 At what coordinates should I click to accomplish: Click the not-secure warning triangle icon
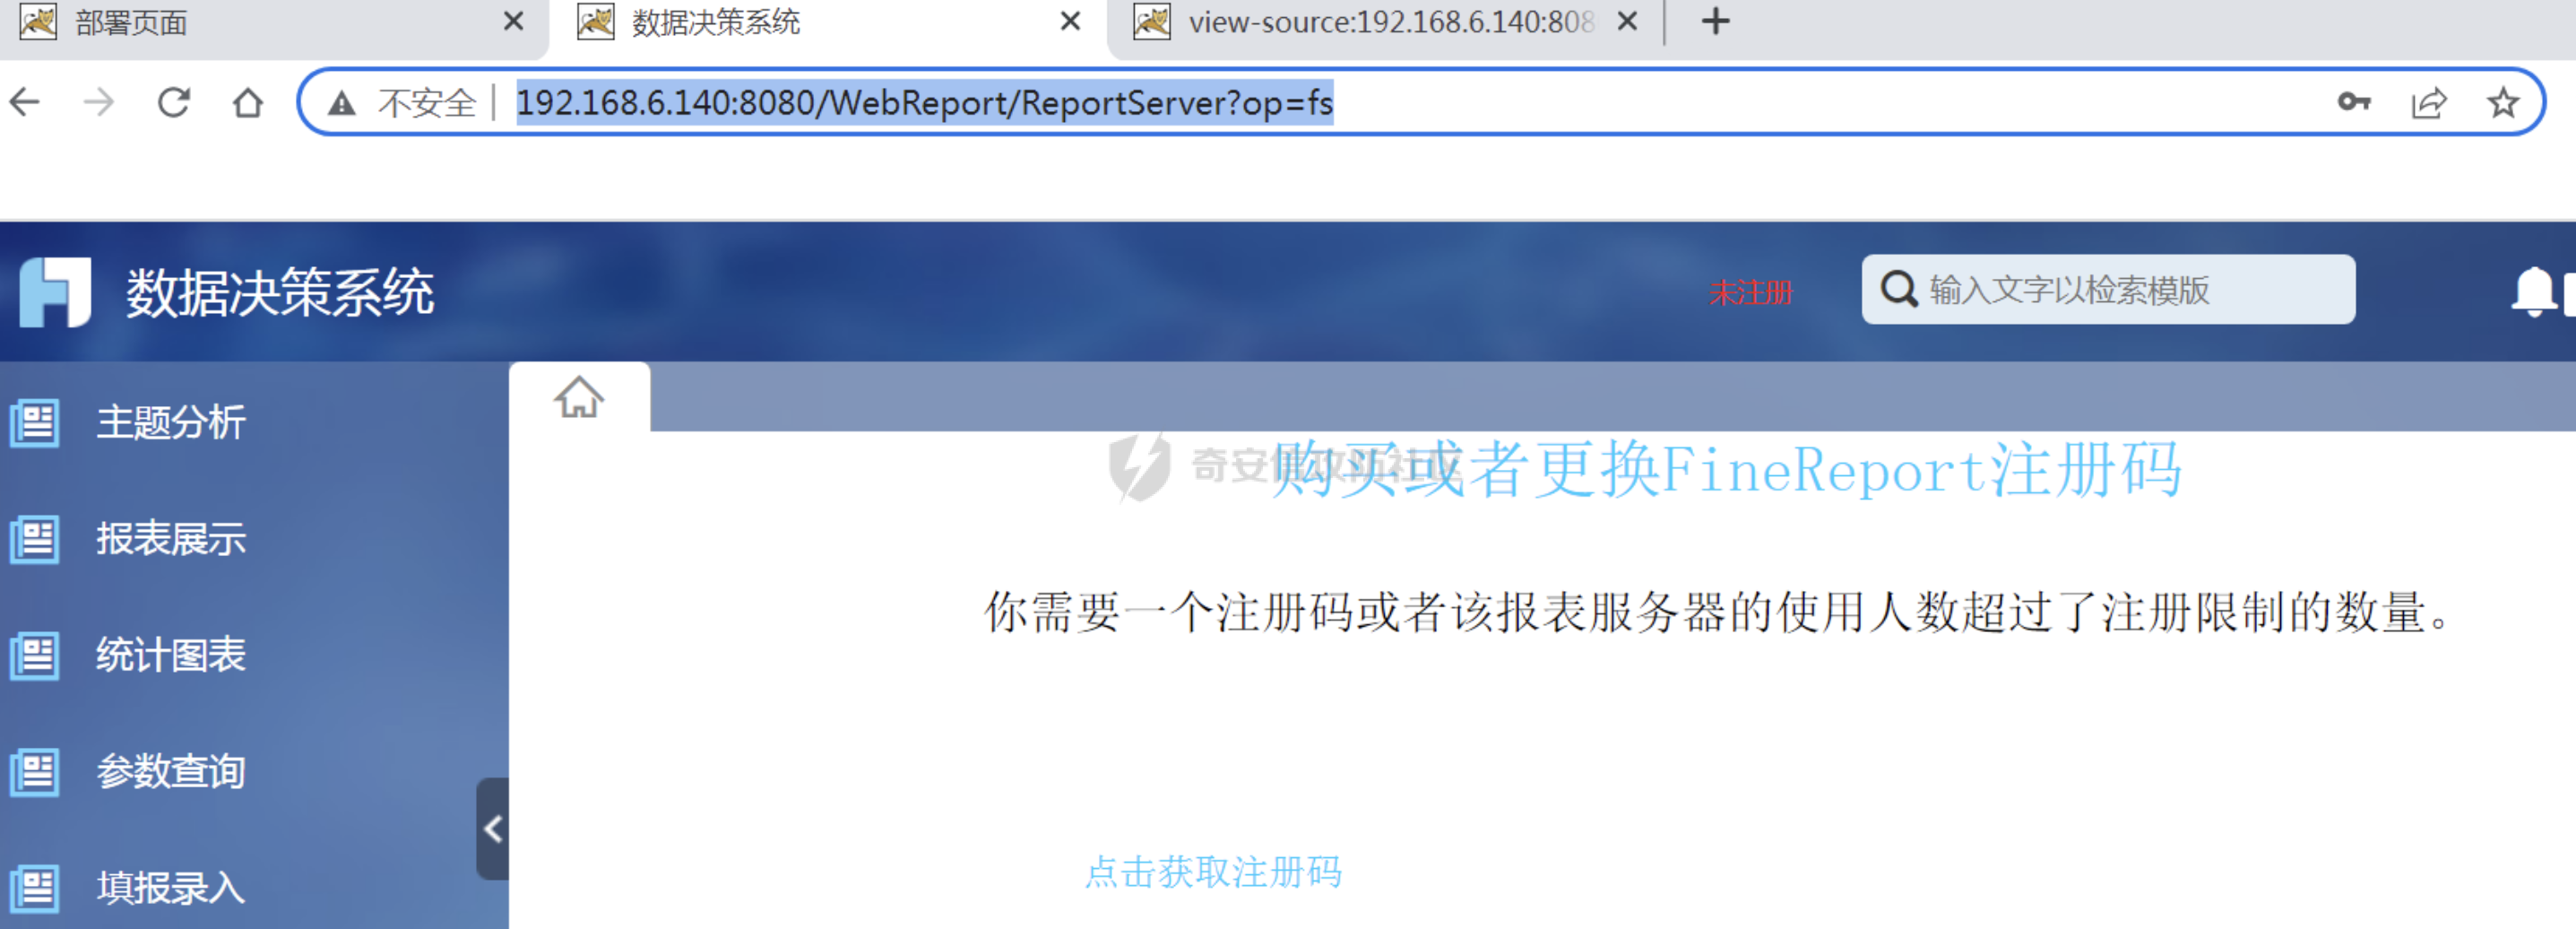342,102
